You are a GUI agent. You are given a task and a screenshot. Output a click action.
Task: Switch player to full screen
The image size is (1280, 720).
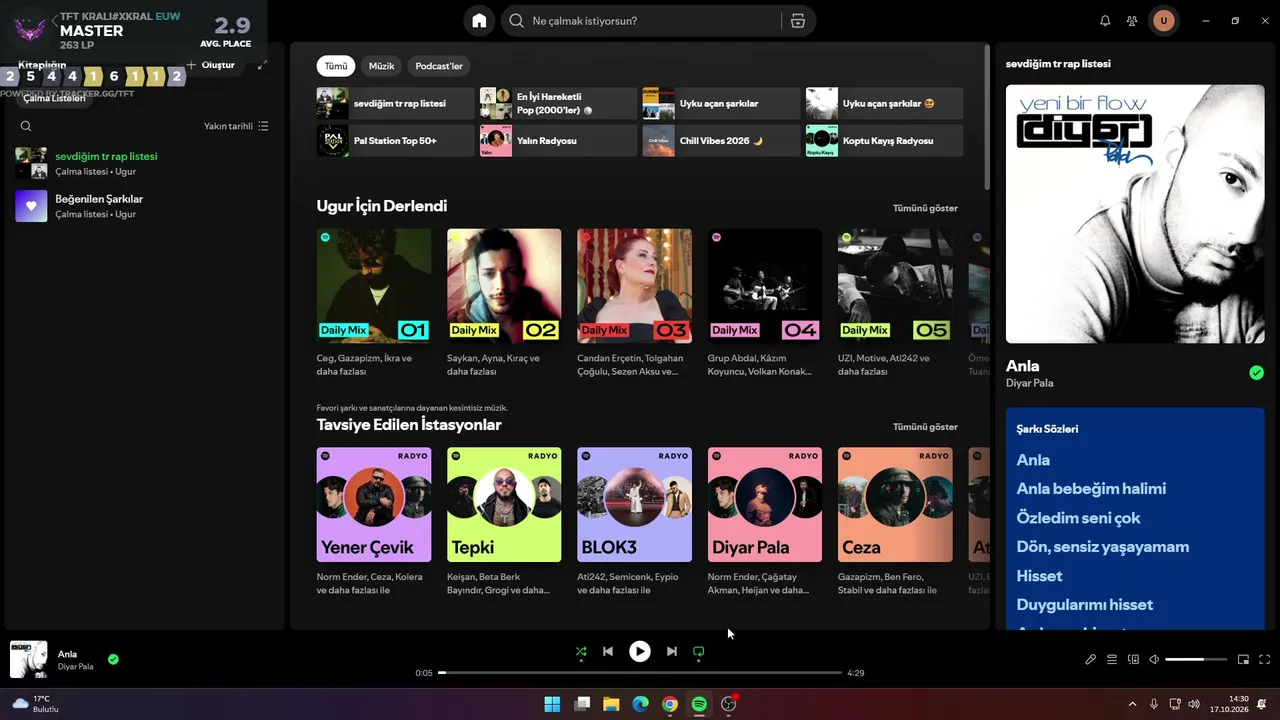pyautogui.click(x=1264, y=660)
